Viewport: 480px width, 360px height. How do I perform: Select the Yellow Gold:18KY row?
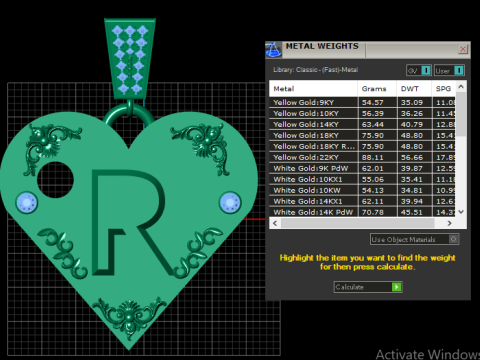tap(362, 135)
